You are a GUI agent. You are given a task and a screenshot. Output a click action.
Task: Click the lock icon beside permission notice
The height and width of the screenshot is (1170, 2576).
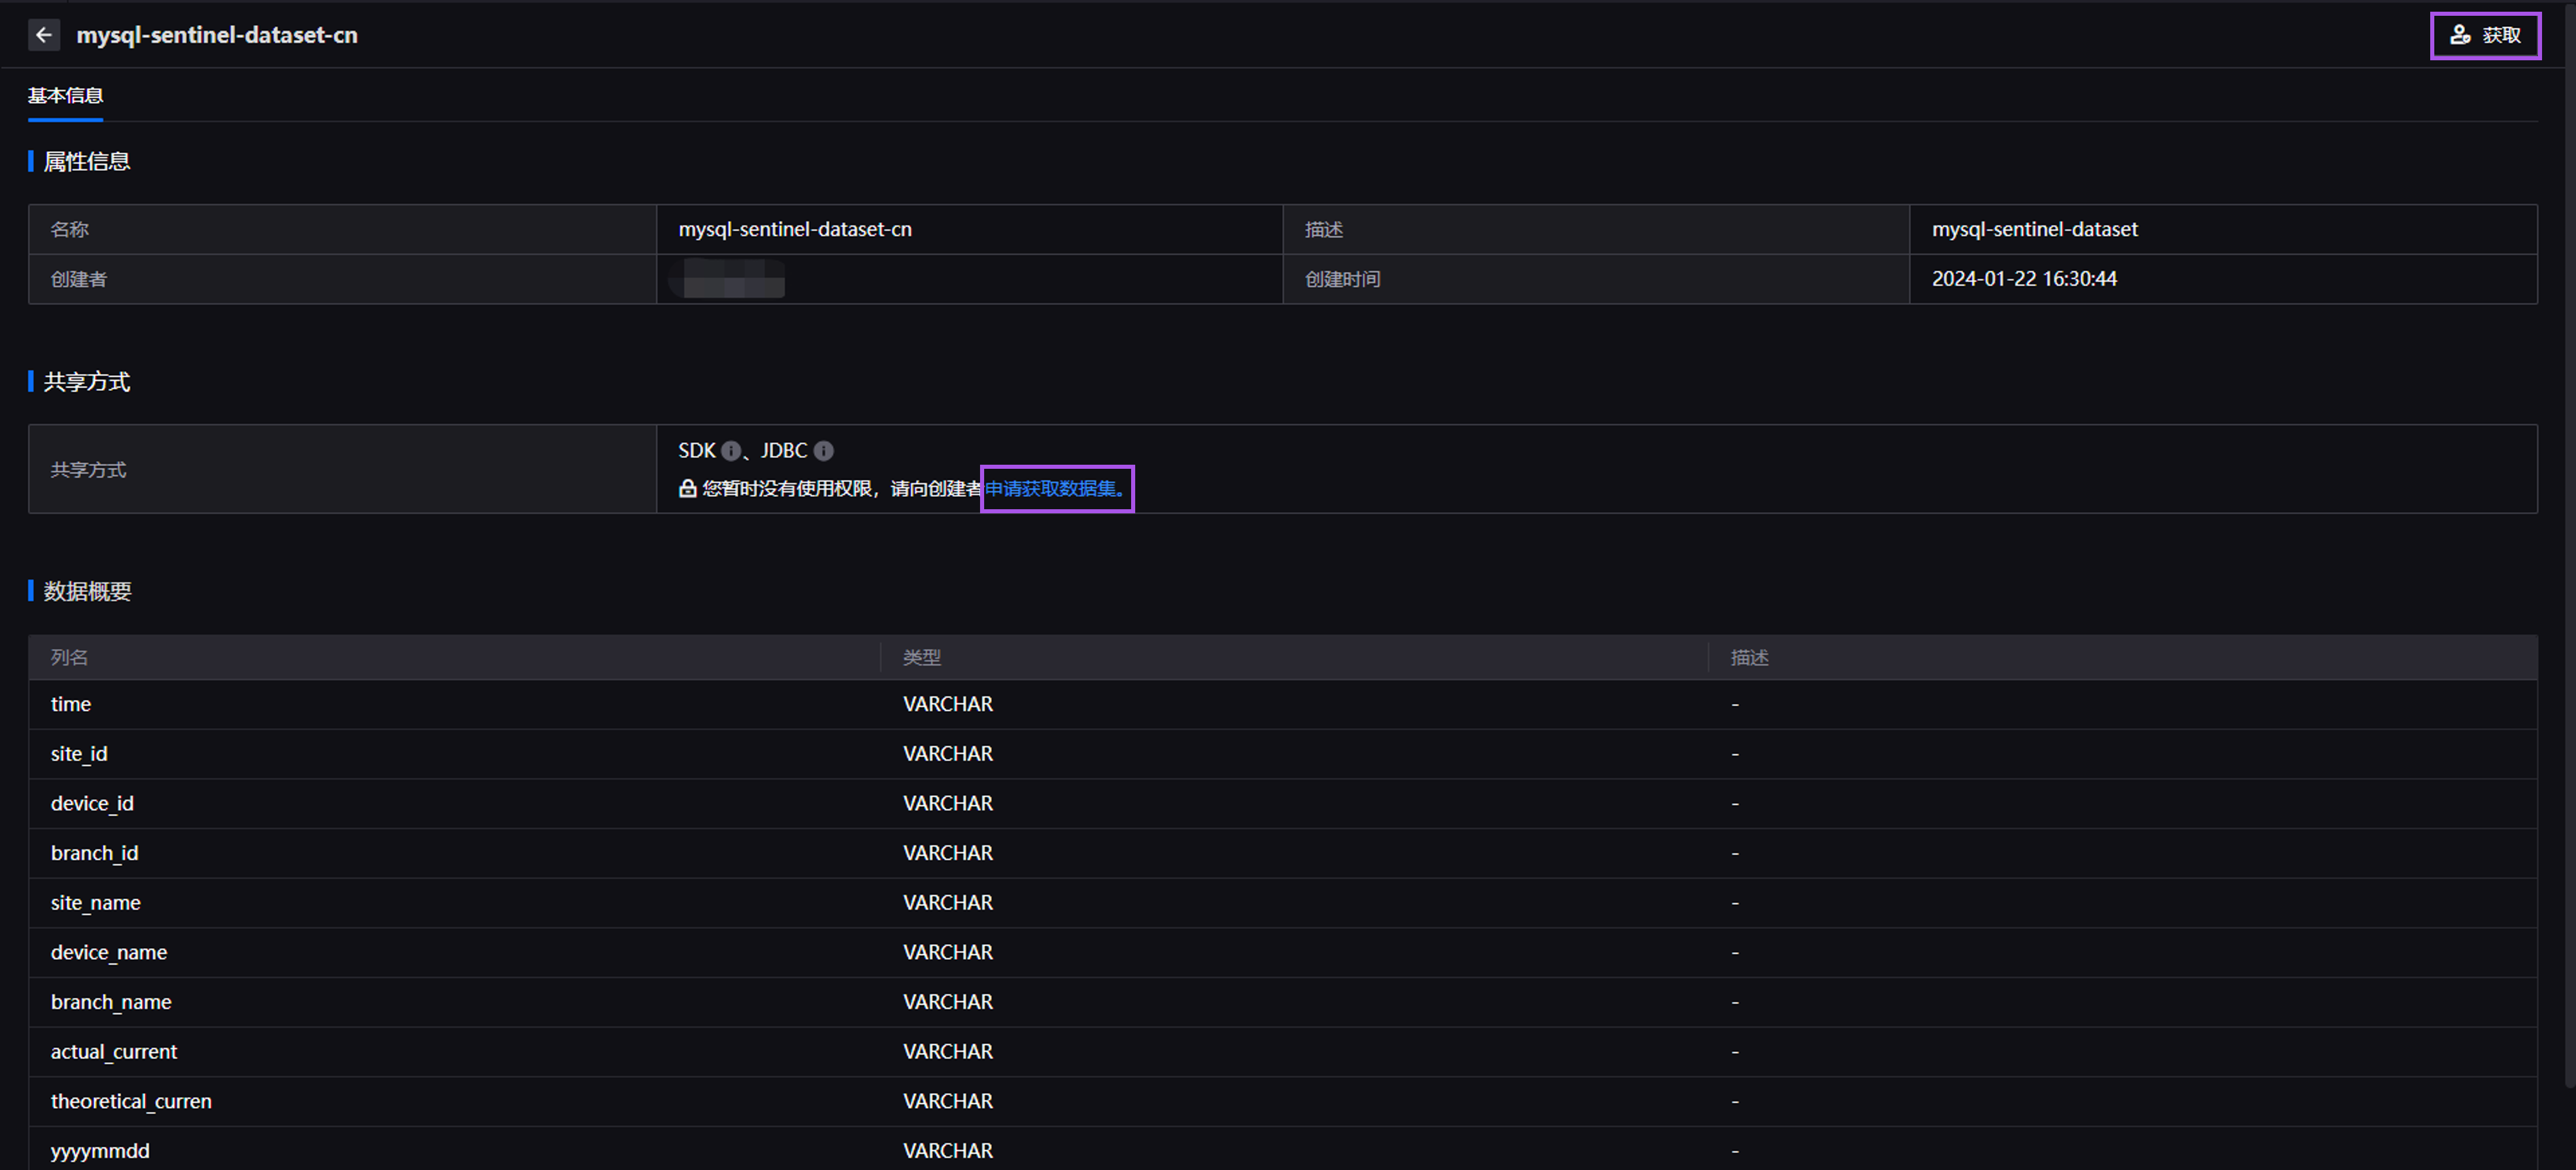coord(687,488)
